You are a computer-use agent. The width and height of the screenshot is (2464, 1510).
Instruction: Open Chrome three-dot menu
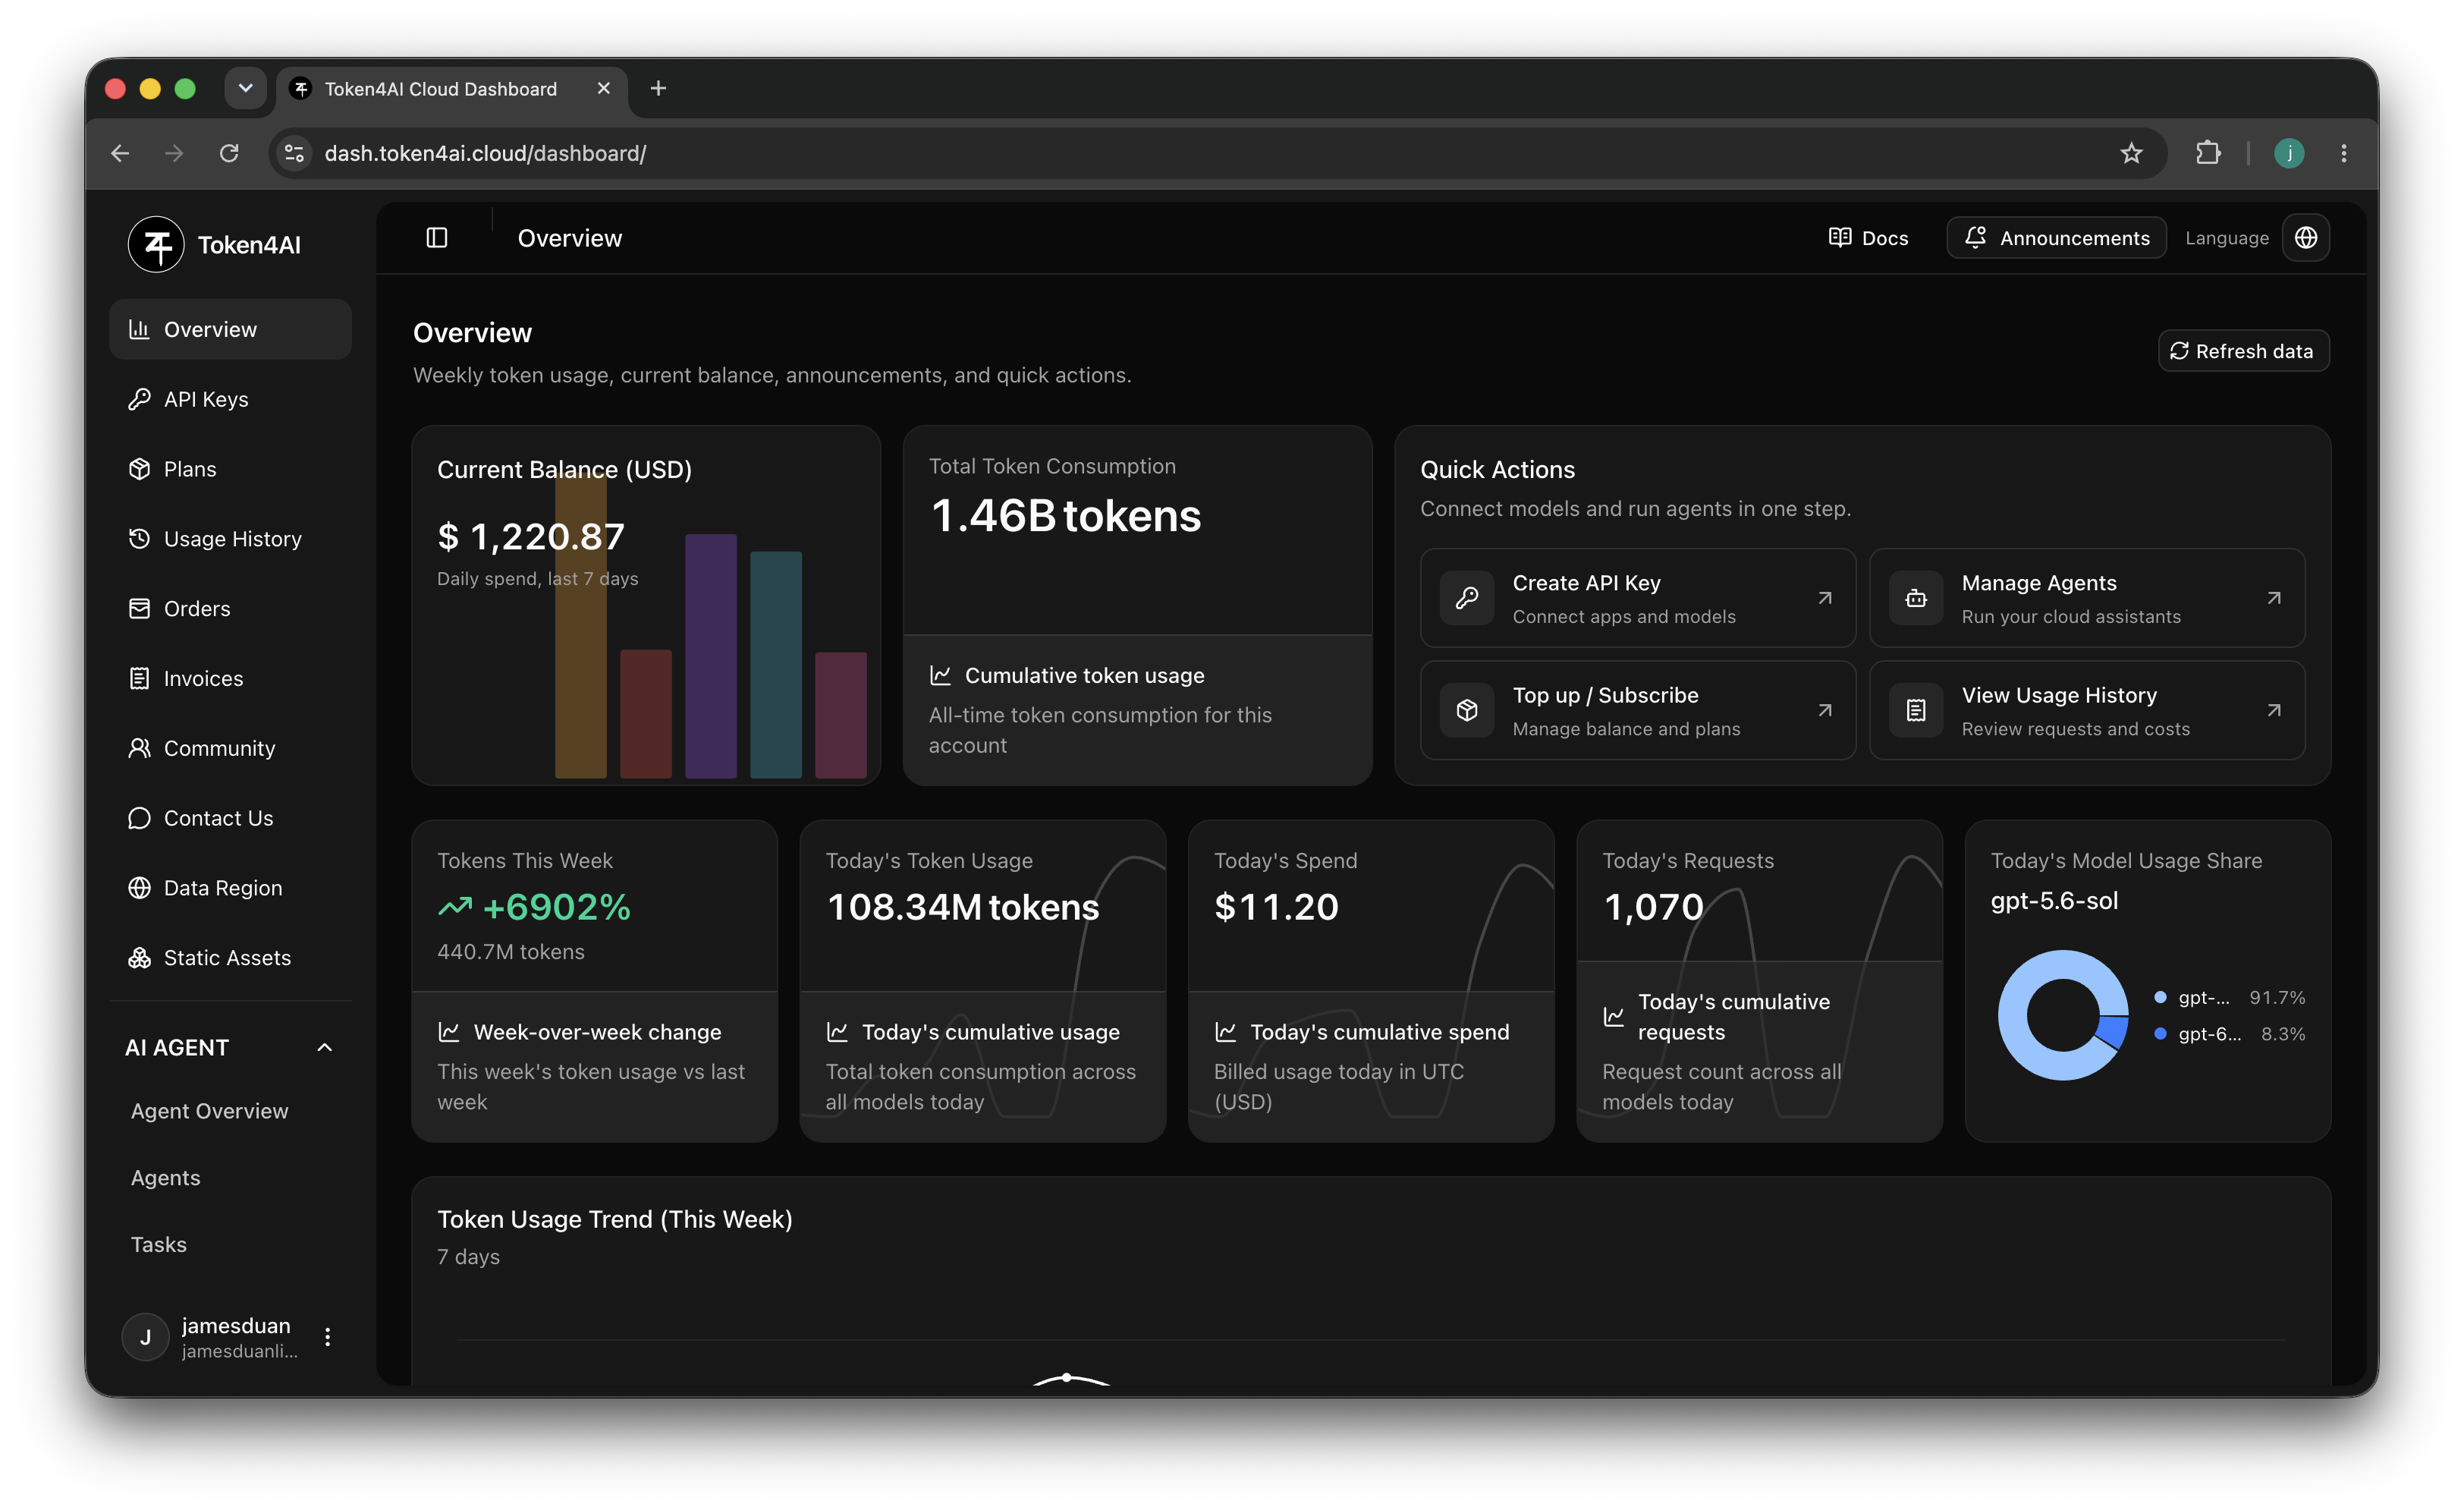coord(2343,153)
